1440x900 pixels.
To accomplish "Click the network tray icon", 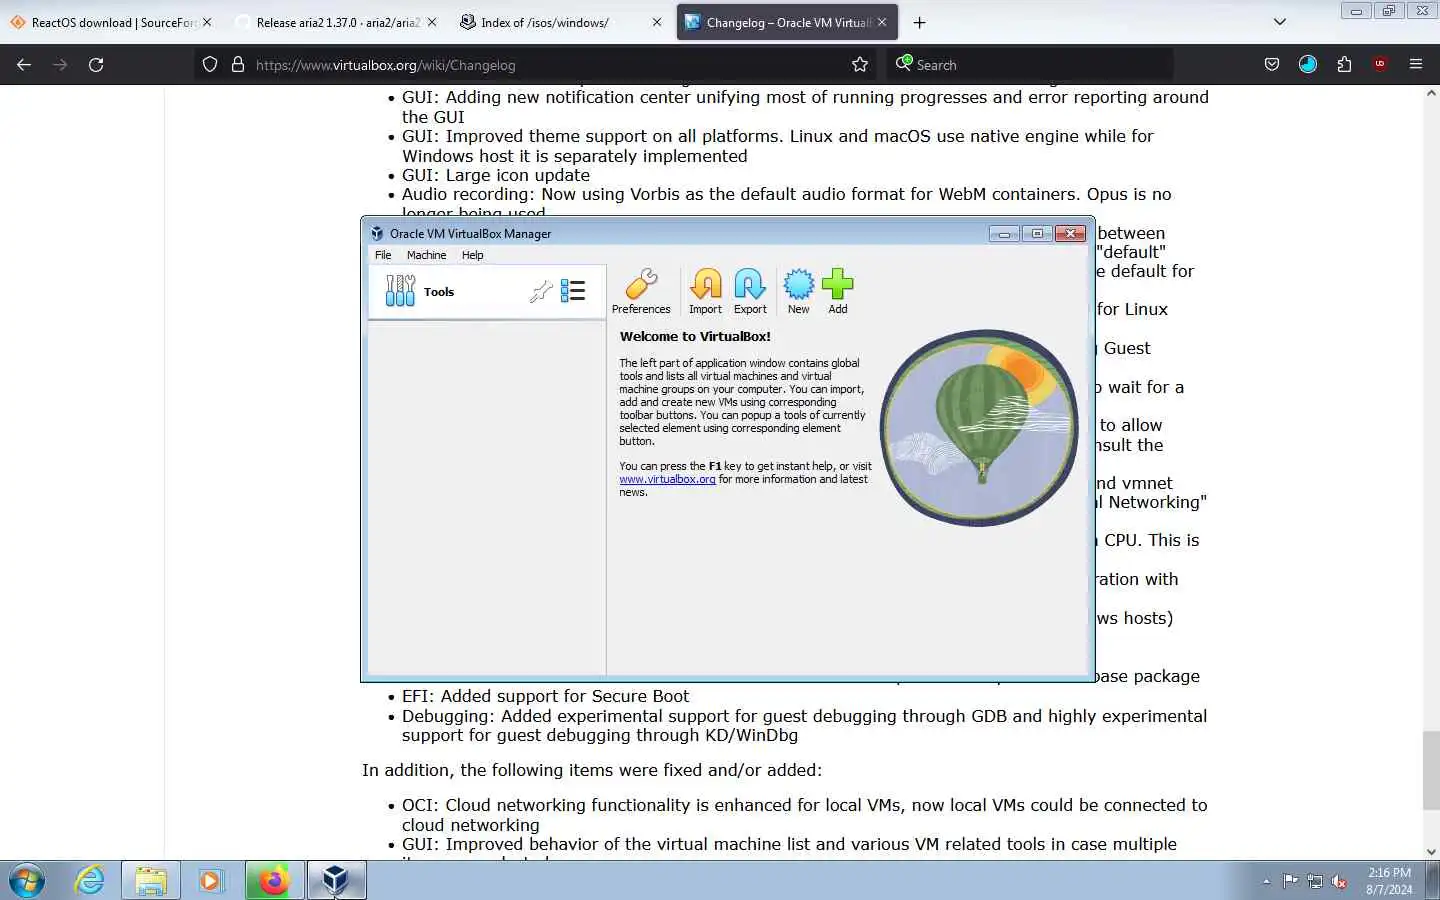I will [1315, 881].
